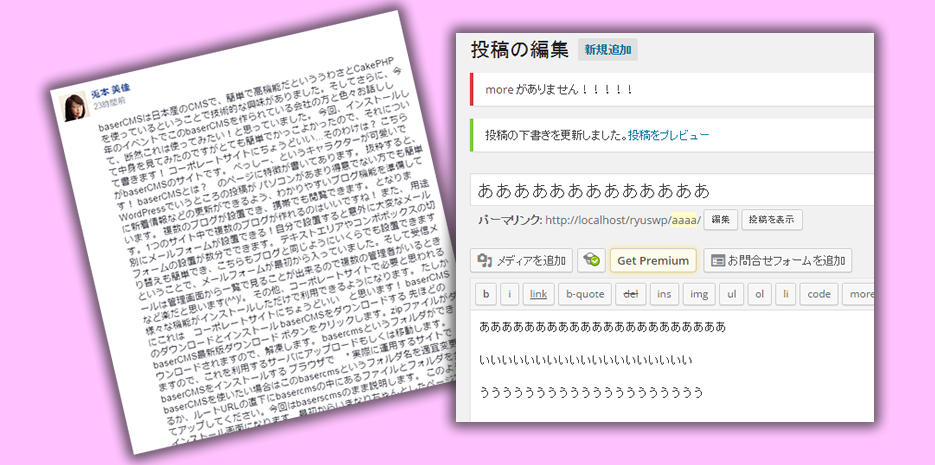Click the del toolbar button
Viewport: 935px width, 465px height.
(x=630, y=294)
